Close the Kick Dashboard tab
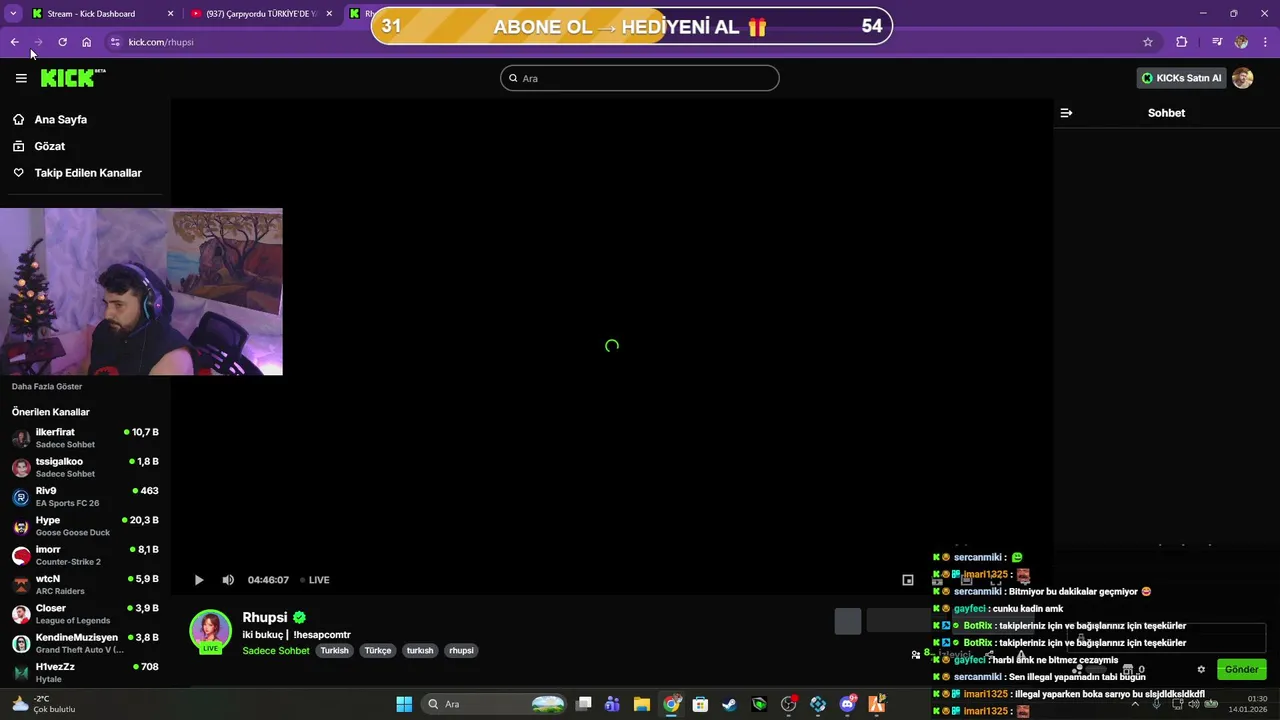Image resolution: width=1280 pixels, height=720 pixels. click(170, 14)
